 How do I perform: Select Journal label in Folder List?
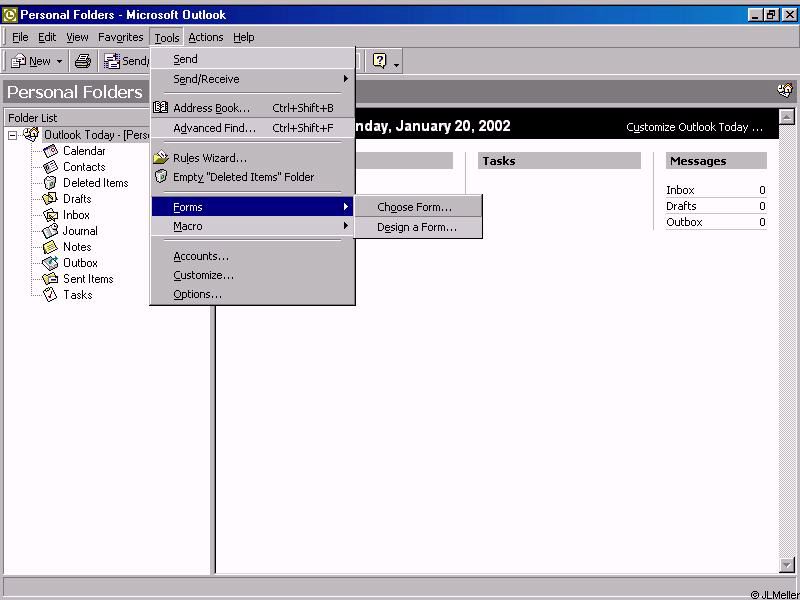coord(80,231)
